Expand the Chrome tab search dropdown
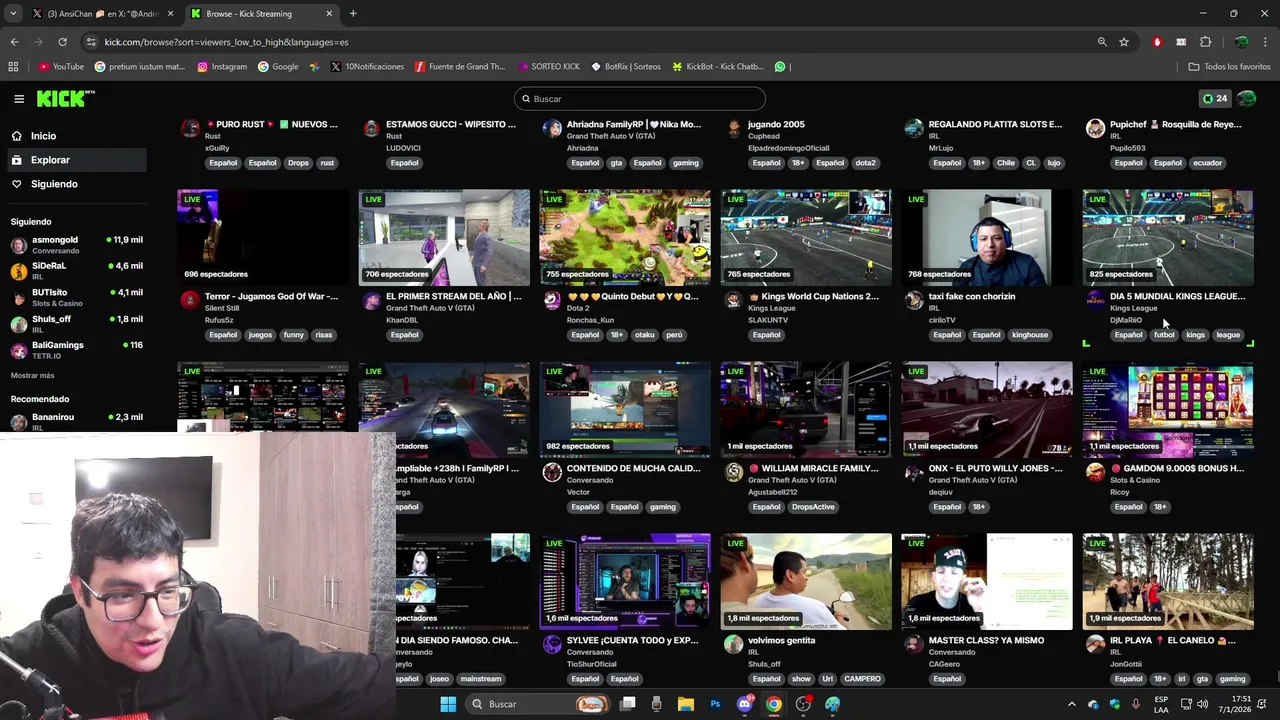Screen dimensions: 1280x720 pyautogui.click(x=12, y=14)
